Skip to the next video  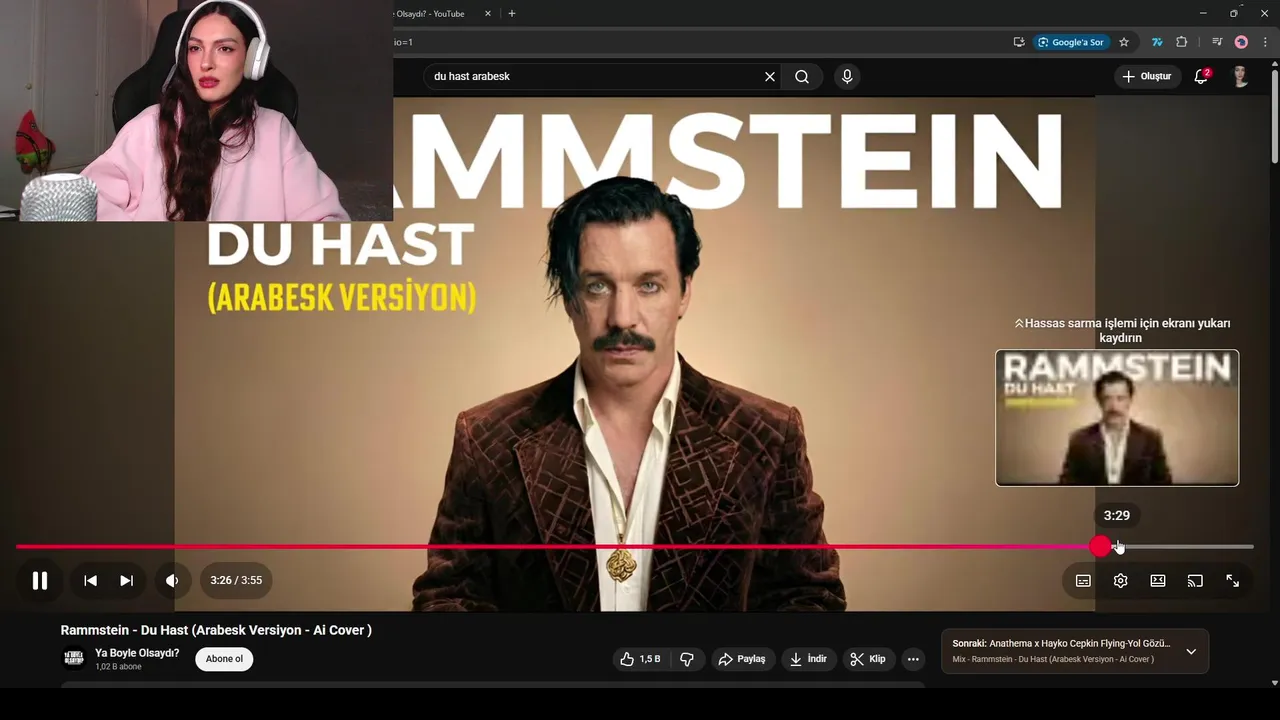click(126, 580)
